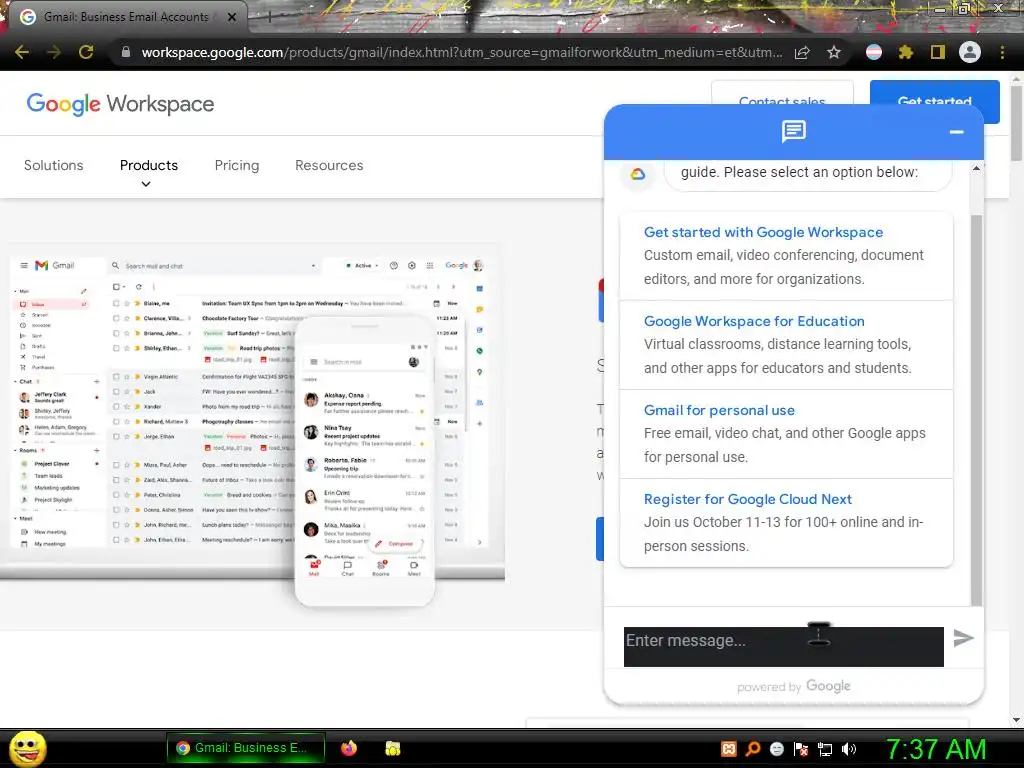
Task: Close the Gmail Business Email Accounts tab
Action: point(232,17)
